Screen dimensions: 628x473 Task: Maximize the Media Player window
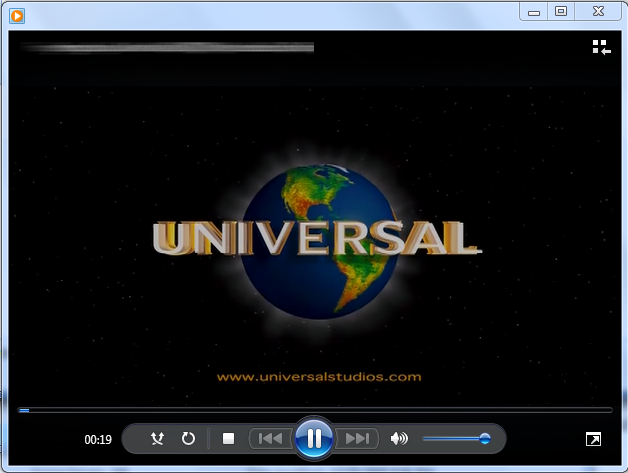coord(561,11)
